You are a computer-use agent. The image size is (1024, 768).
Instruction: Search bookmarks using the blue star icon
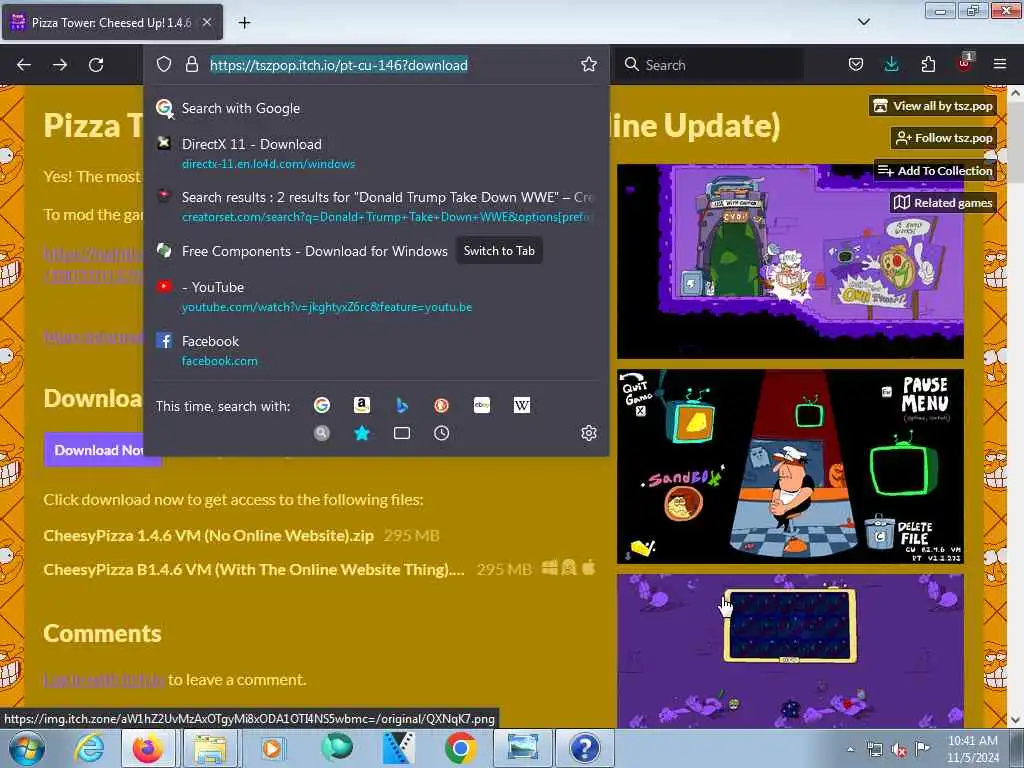[362, 433]
